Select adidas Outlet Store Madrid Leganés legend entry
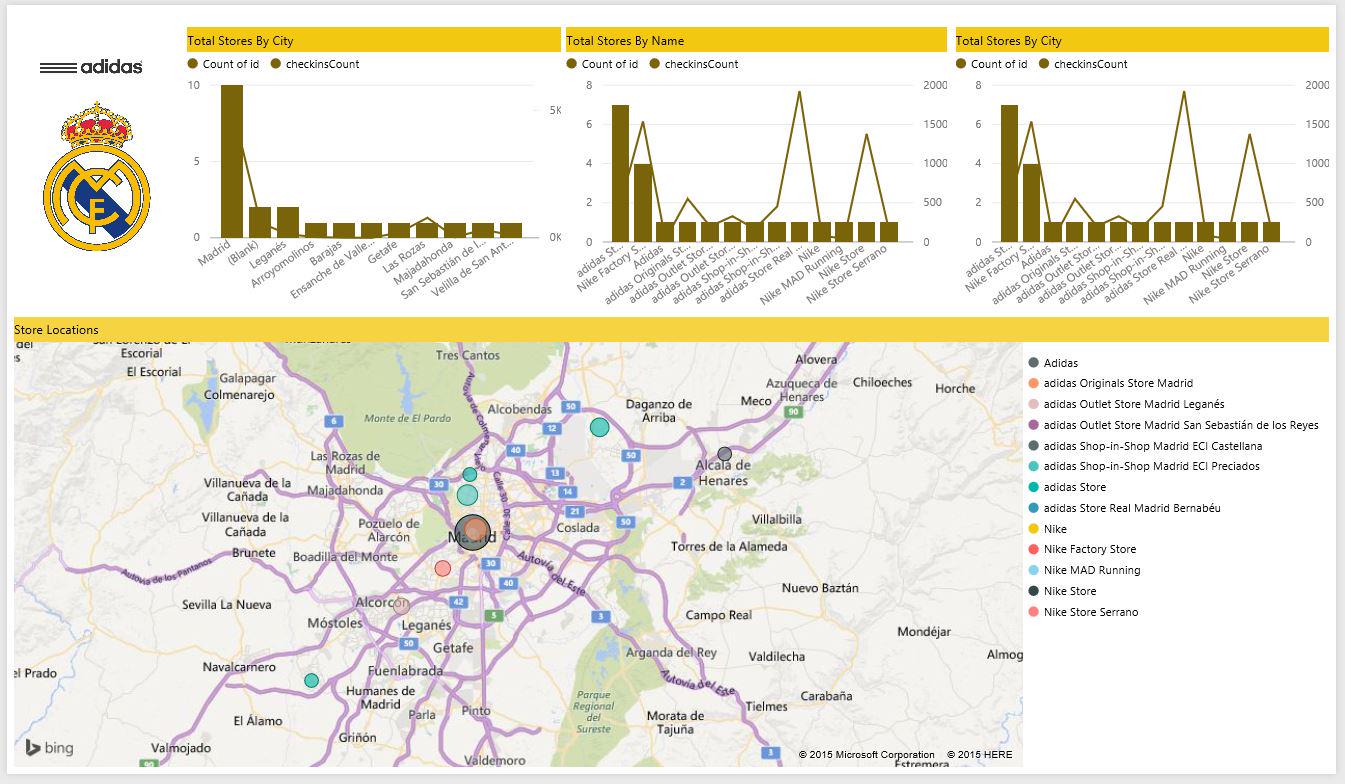This screenshot has width=1345, height=784. (x=1127, y=404)
